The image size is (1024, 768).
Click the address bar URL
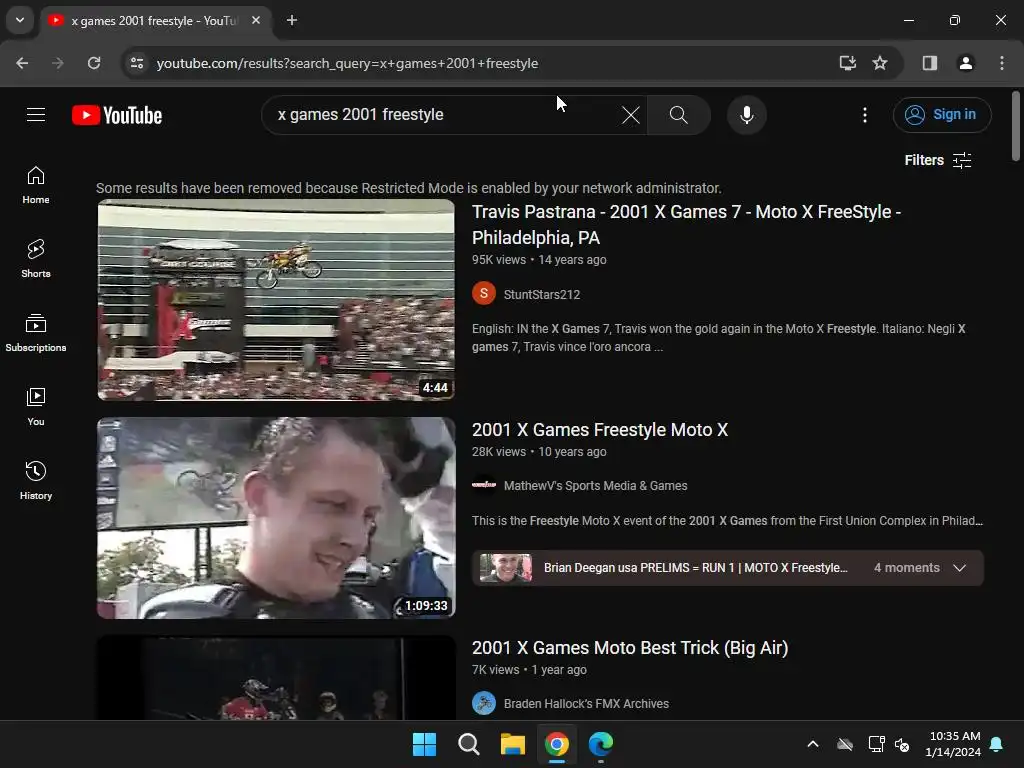click(x=347, y=63)
